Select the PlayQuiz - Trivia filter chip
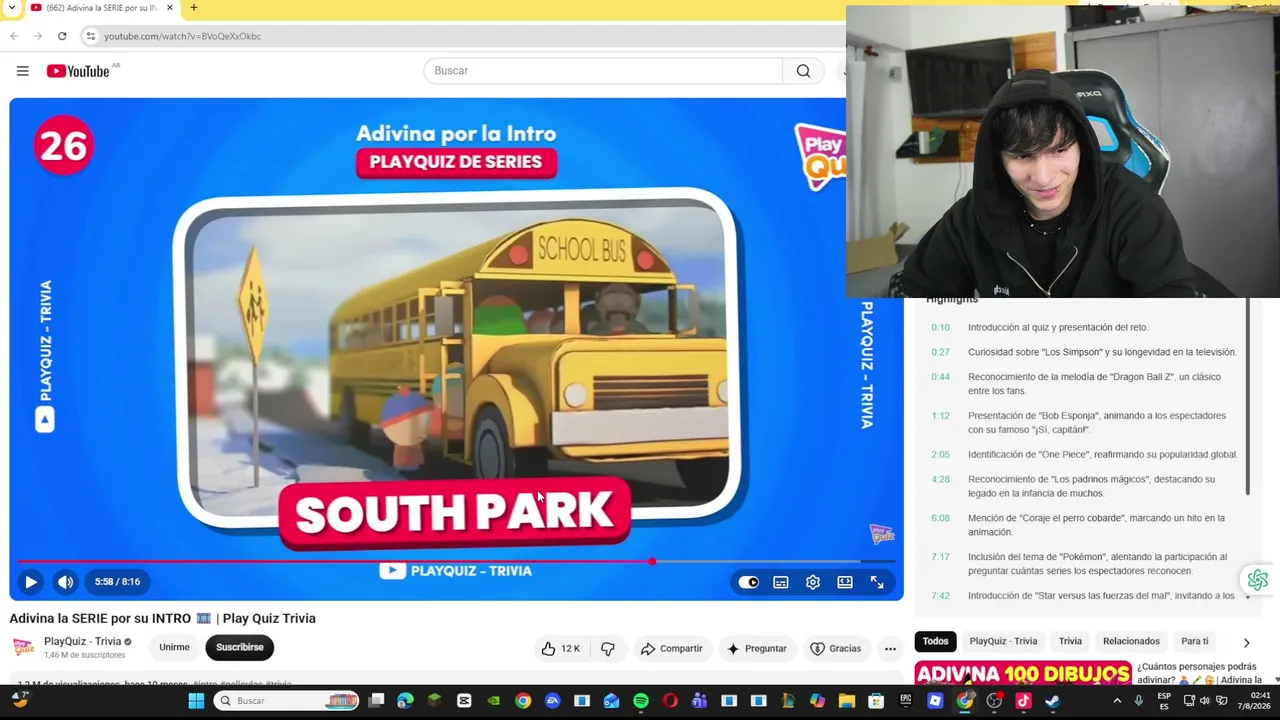This screenshot has height=720, width=1280. pos(1003,641)
